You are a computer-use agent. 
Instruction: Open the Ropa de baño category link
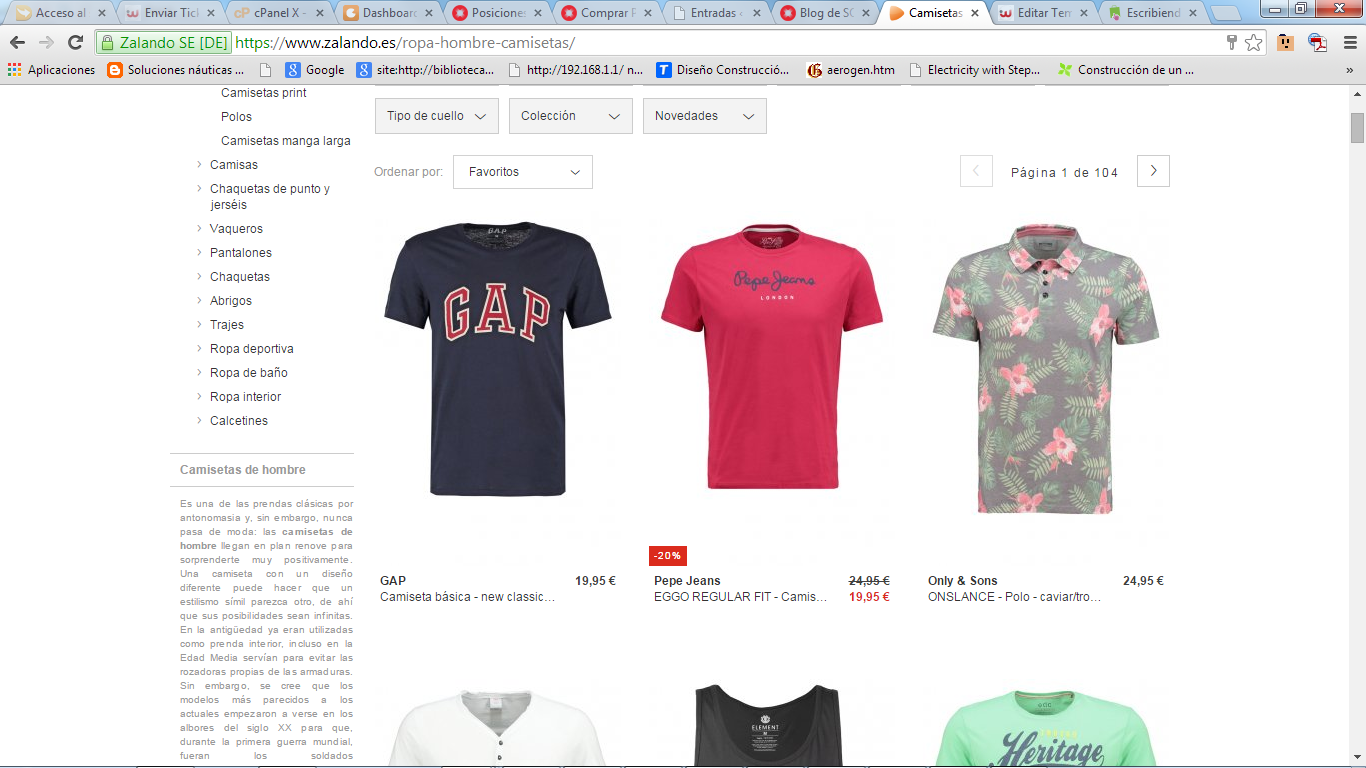pos(249,373)
